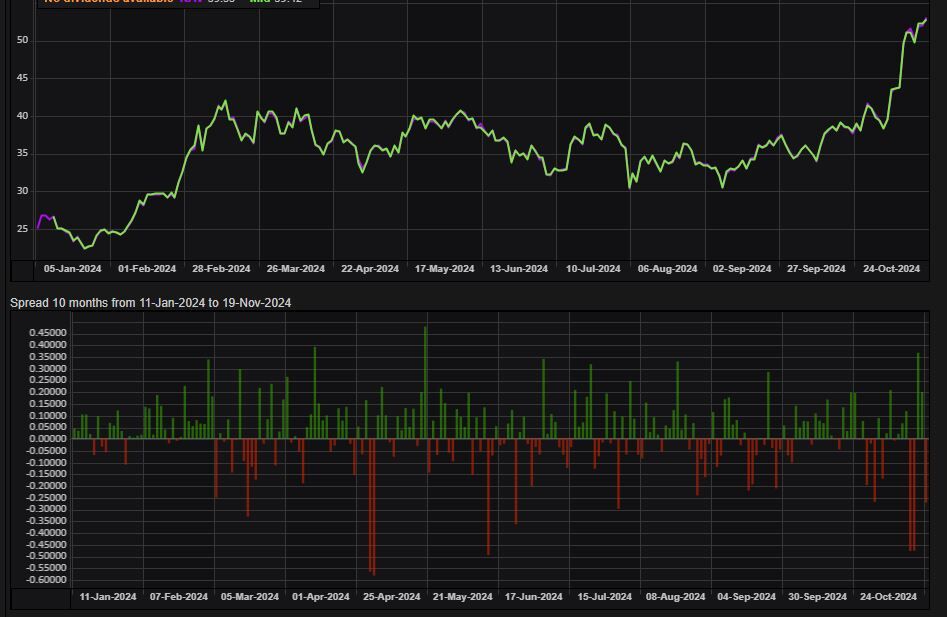Click the 01-Apr-2024 spread axis label
Screen dimensions: 947x617
point(321,596)
